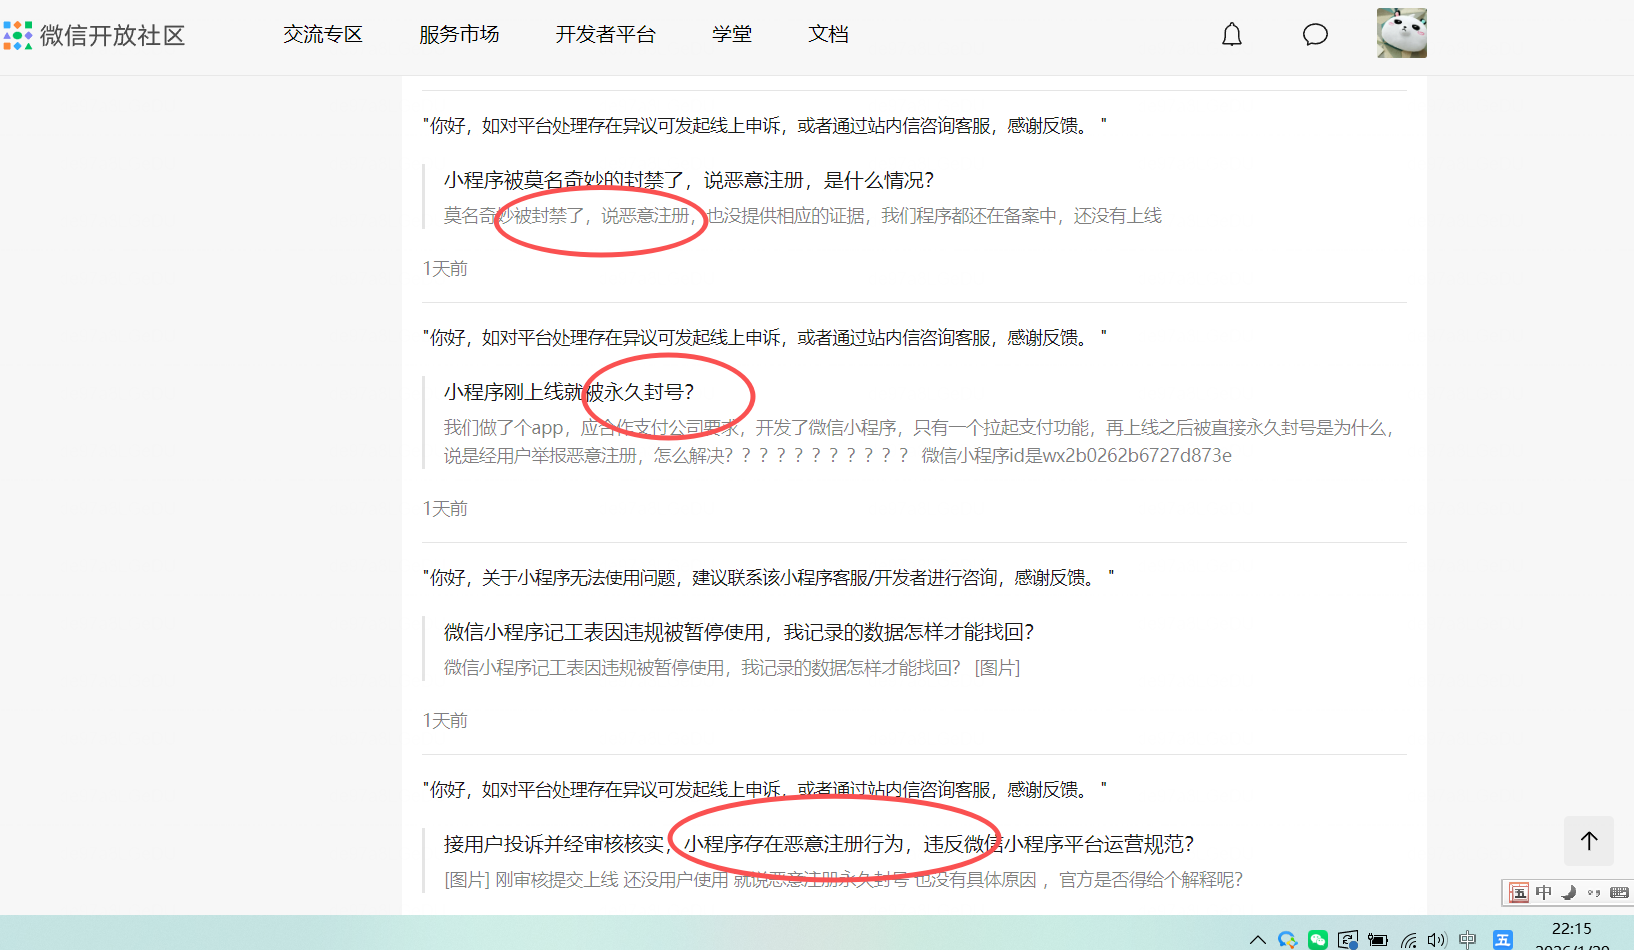
Task: Open the 开发者平台 nav item
Action: pyautogui.click(x=606, y=35)
